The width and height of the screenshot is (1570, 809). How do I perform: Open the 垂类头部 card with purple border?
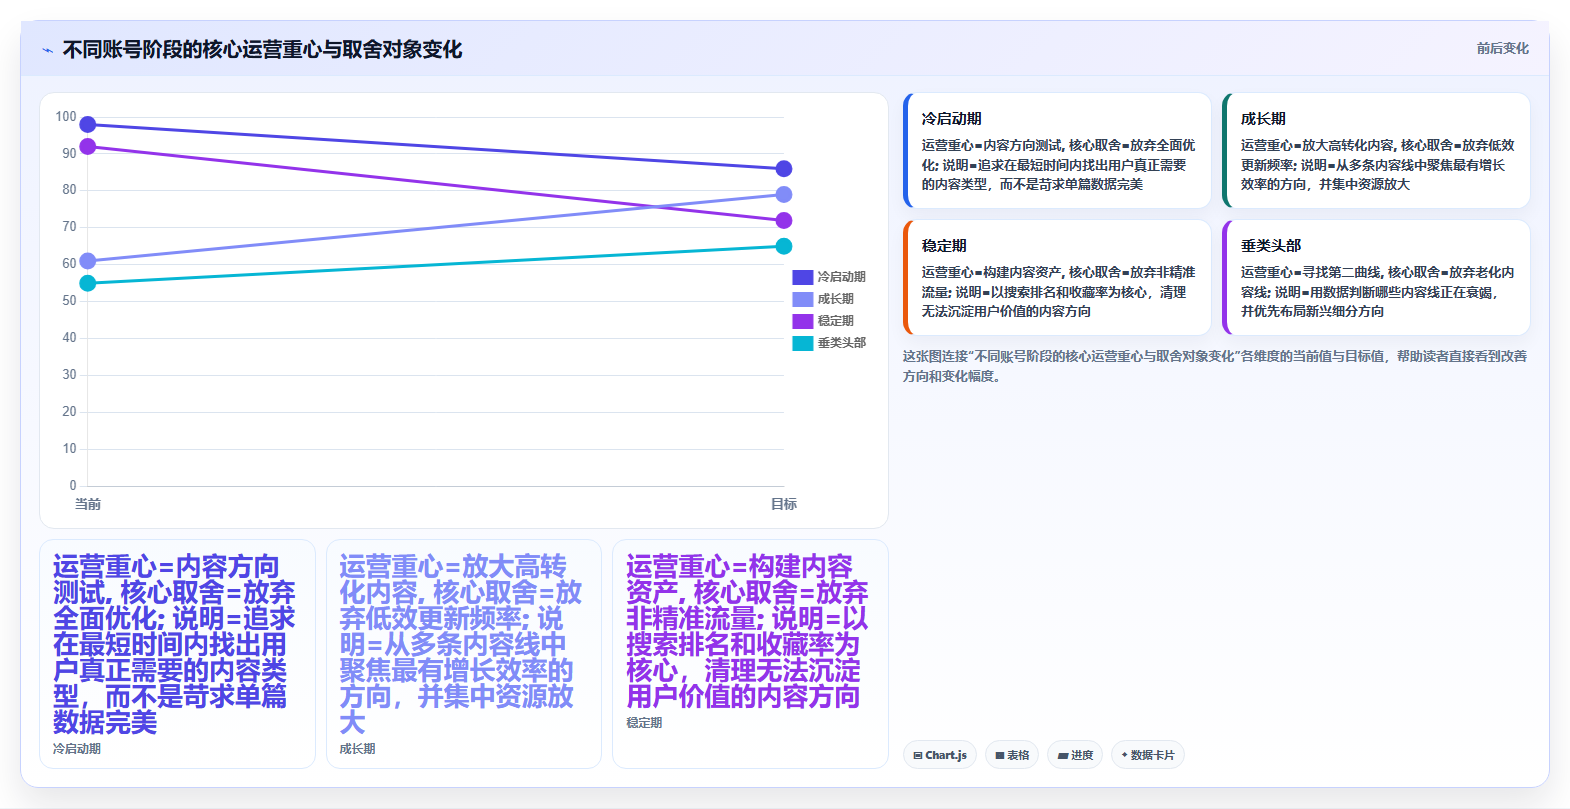1376,278
